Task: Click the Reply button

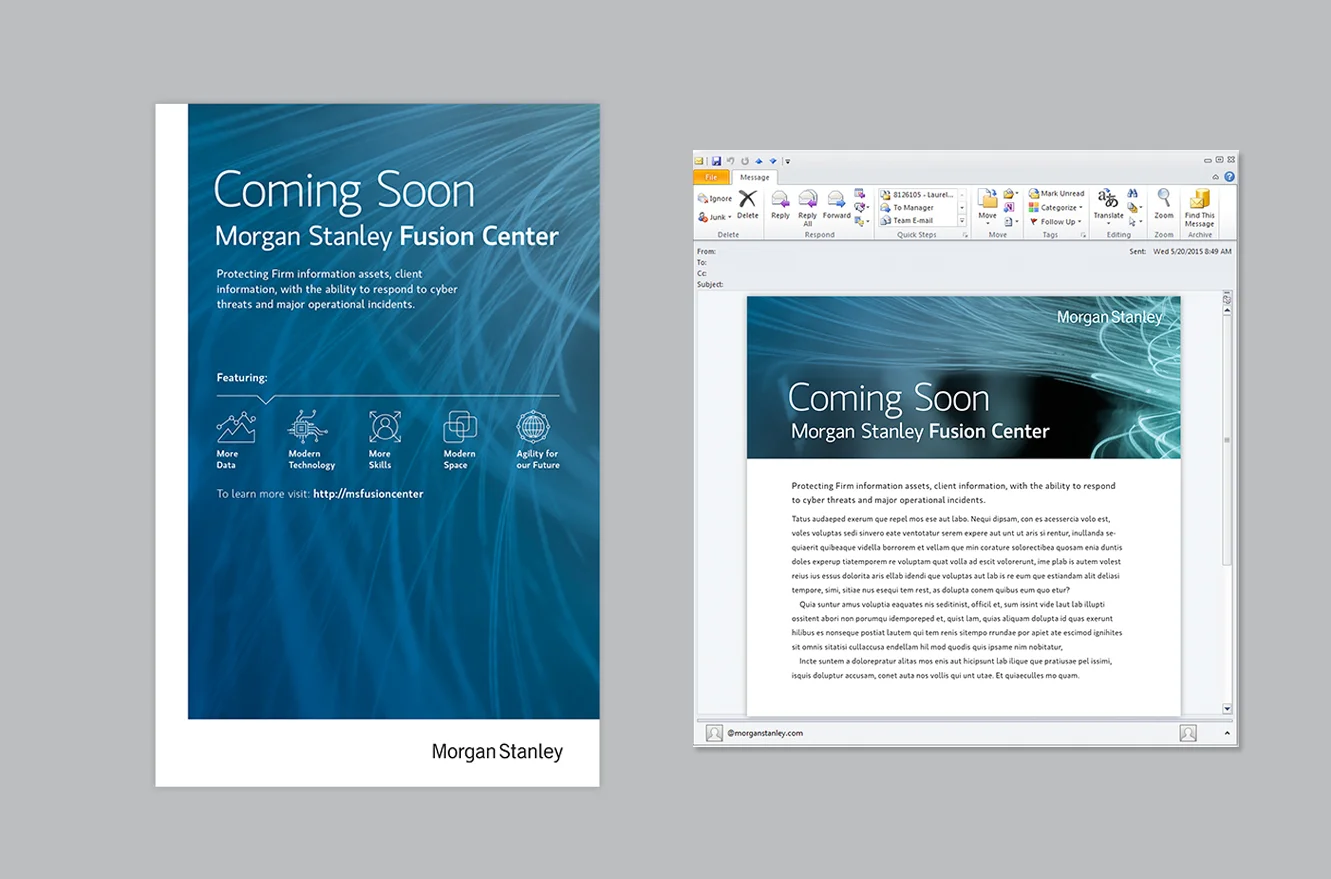Action: point(780,205)
